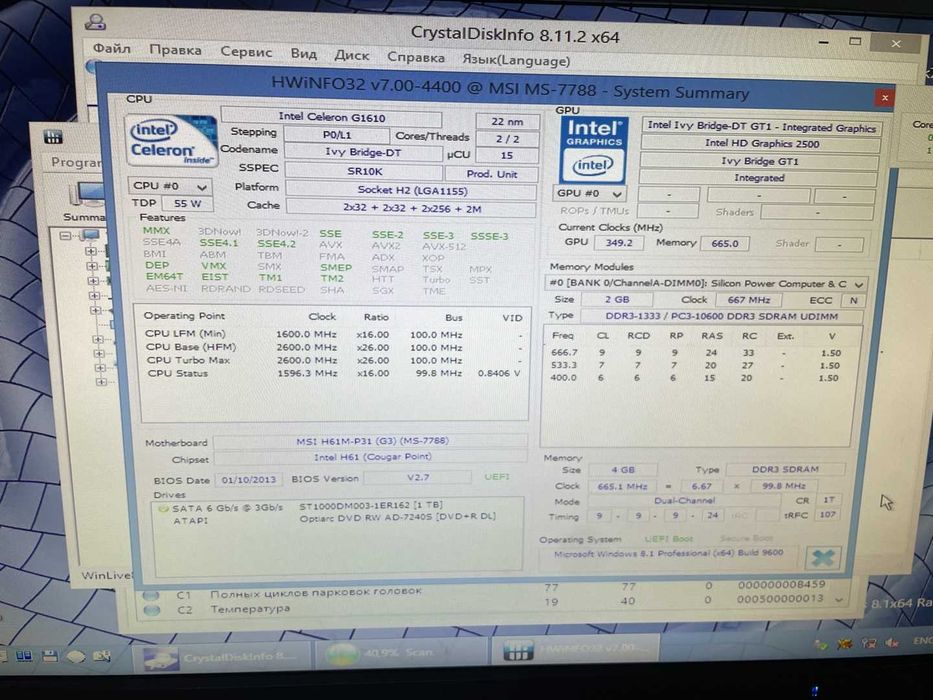Minimize the CrystalDiskInfo window
This screenshot has height=700, width=933.
pos(824,42)
